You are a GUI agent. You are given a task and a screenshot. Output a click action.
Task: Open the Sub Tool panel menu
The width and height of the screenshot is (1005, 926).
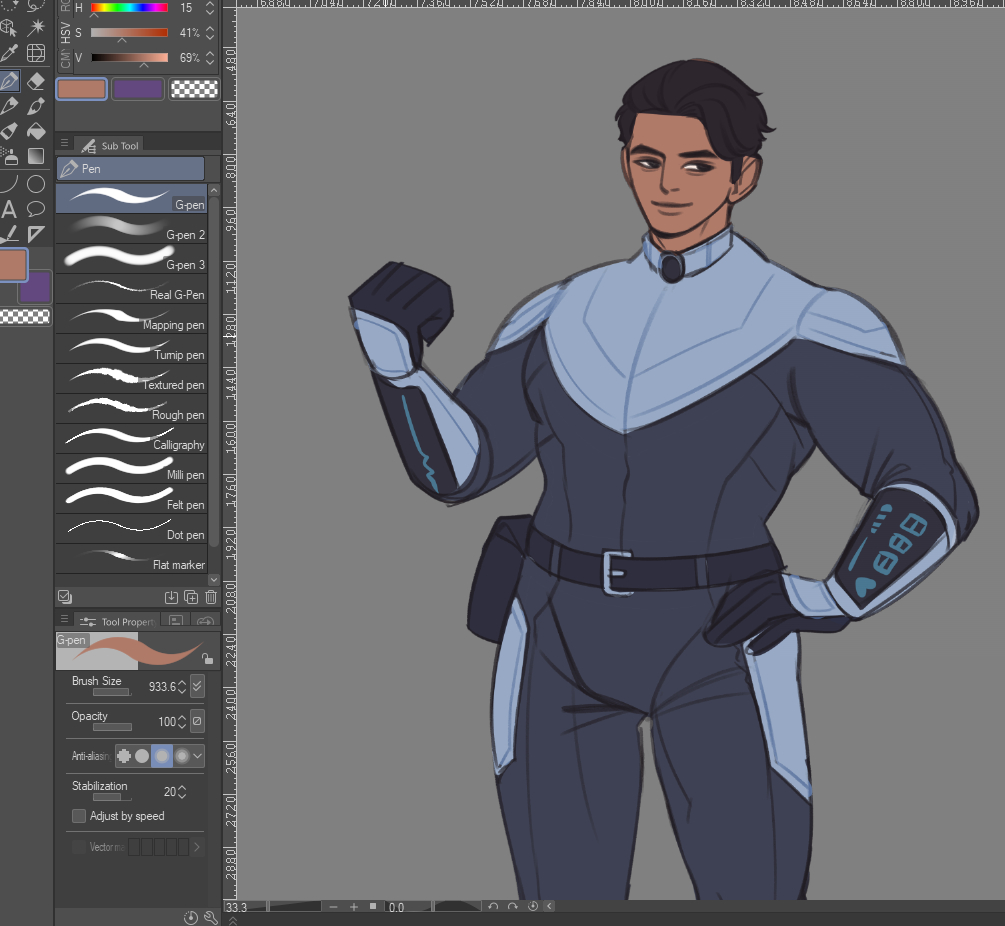64,144
